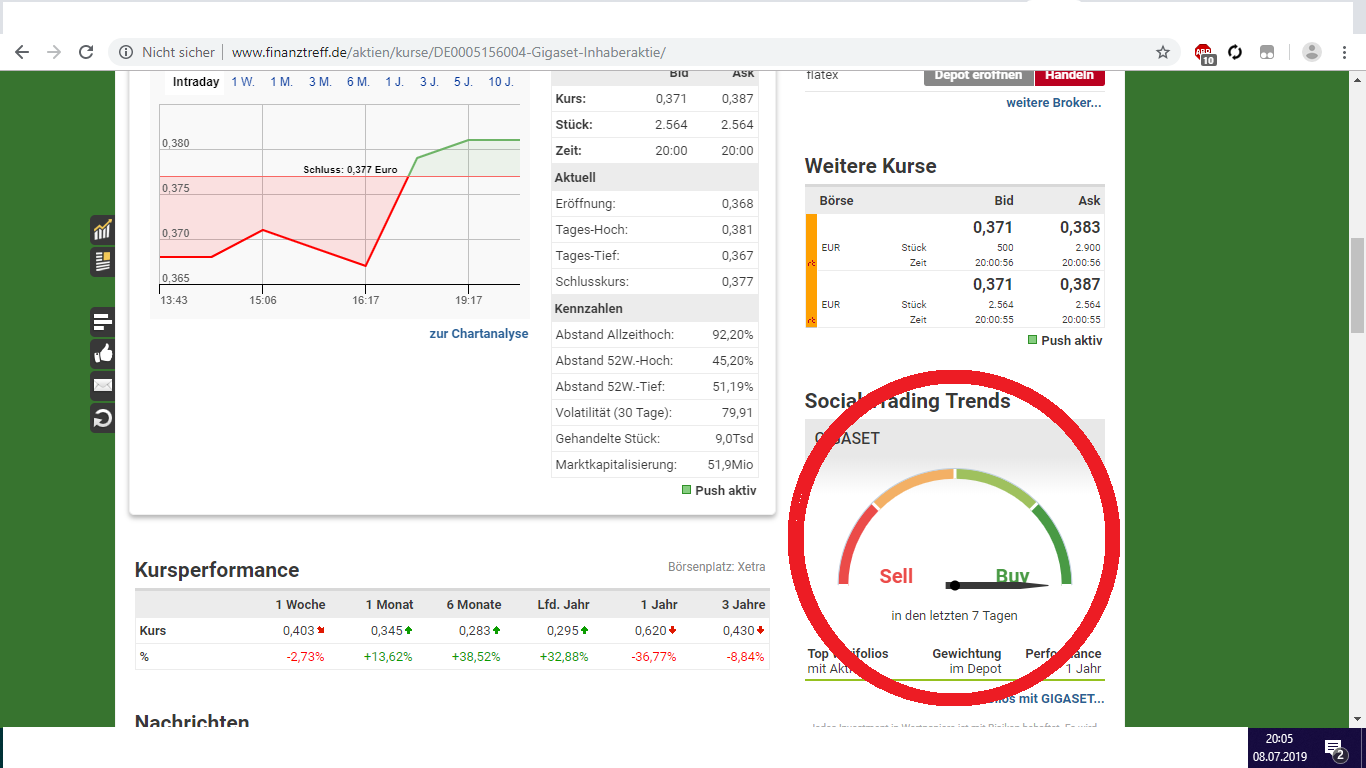This screenshot has height=768, width=1366.
Task: Switch chart to 6 M. range
Action: 358,82
